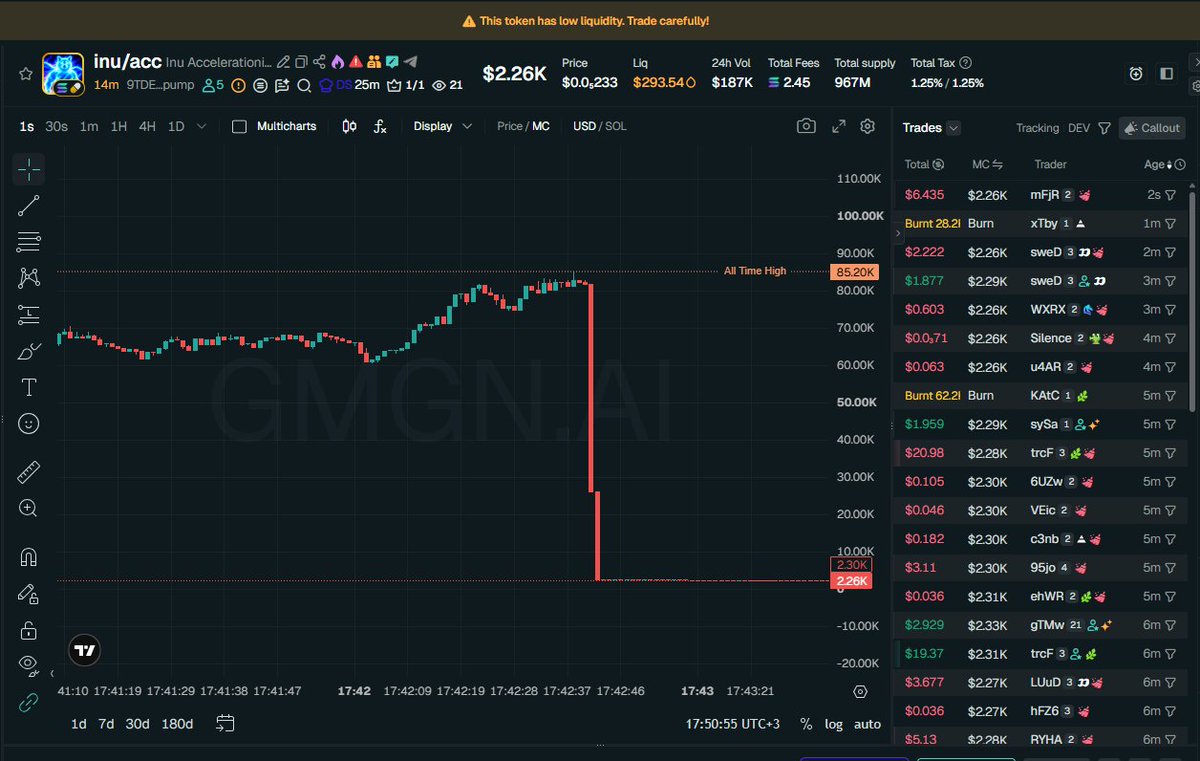Click the Callout button
Viewport: 1200px width, 761px height.
(x=1151, y=128)
